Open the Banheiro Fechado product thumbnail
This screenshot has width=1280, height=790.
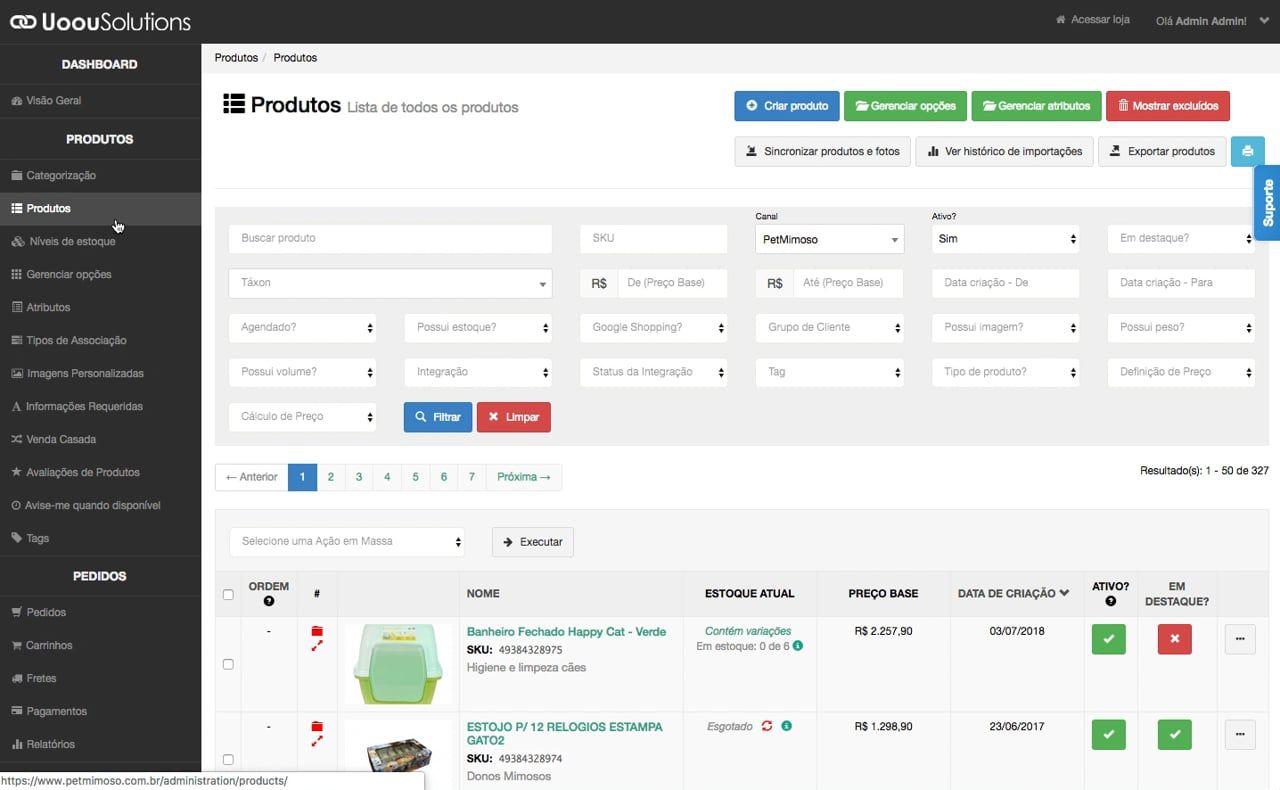tap(399, 663)
